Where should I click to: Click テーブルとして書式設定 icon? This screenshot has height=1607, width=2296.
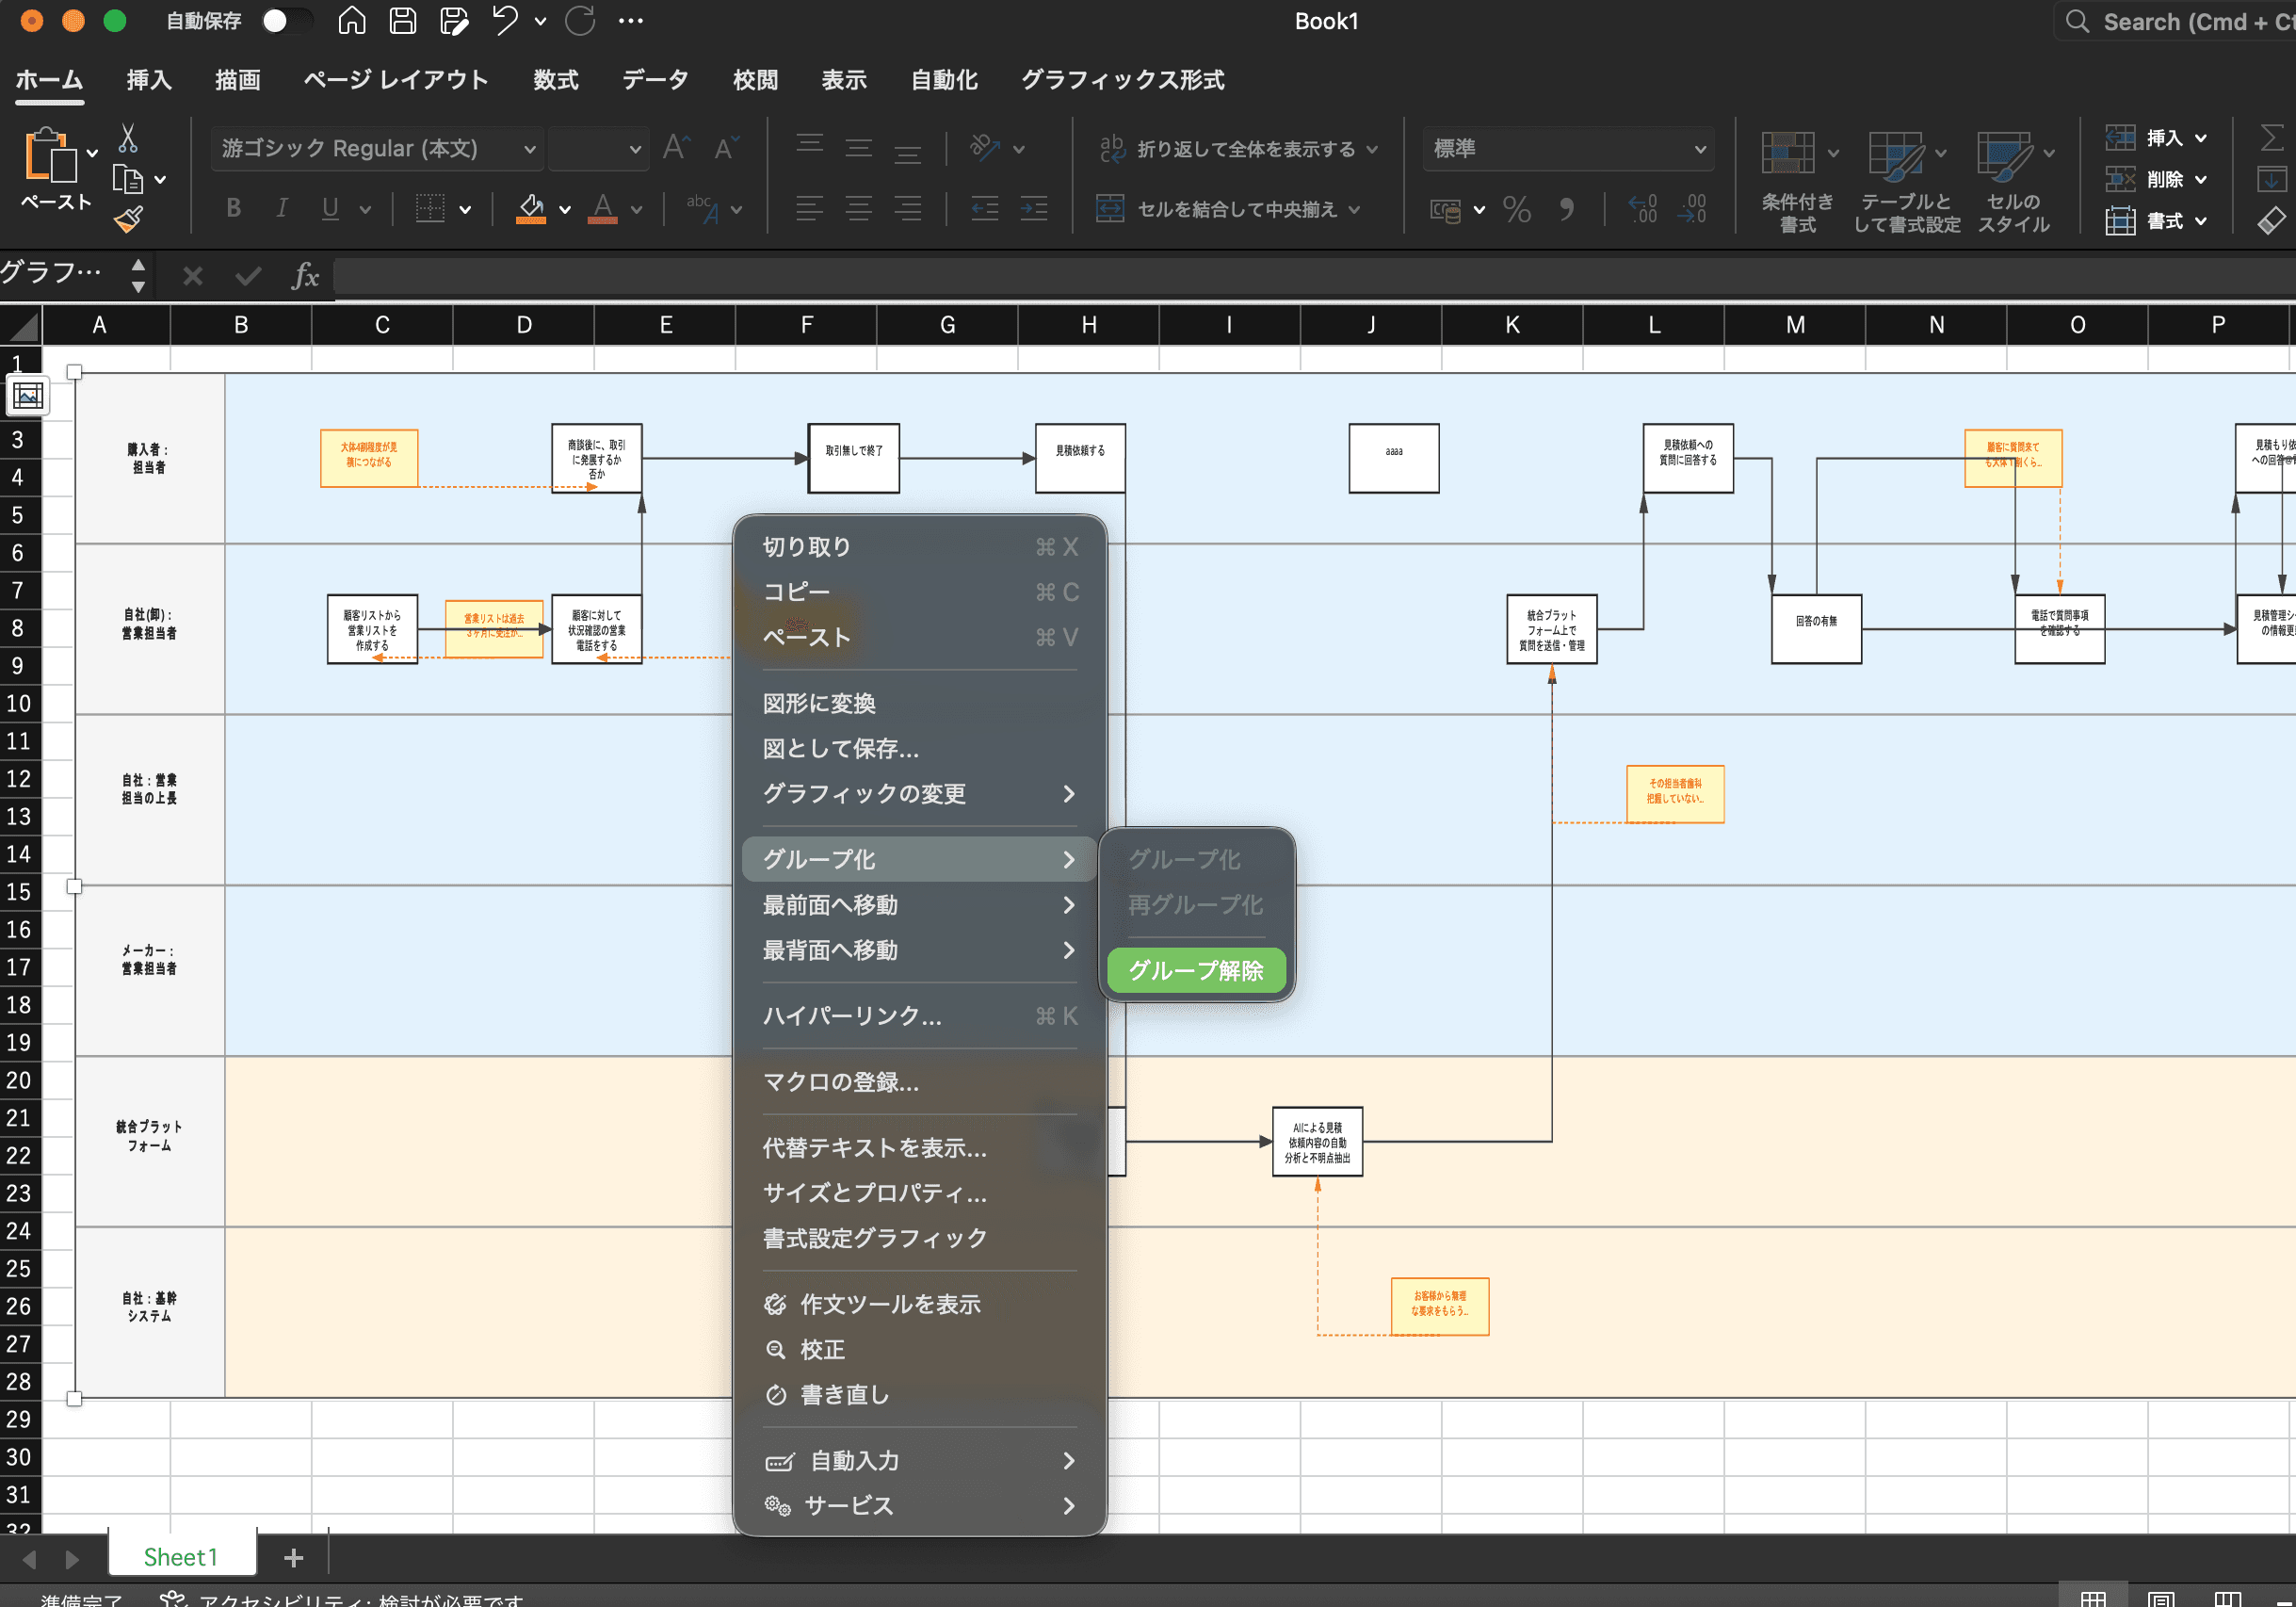[x=1900, y=180]
